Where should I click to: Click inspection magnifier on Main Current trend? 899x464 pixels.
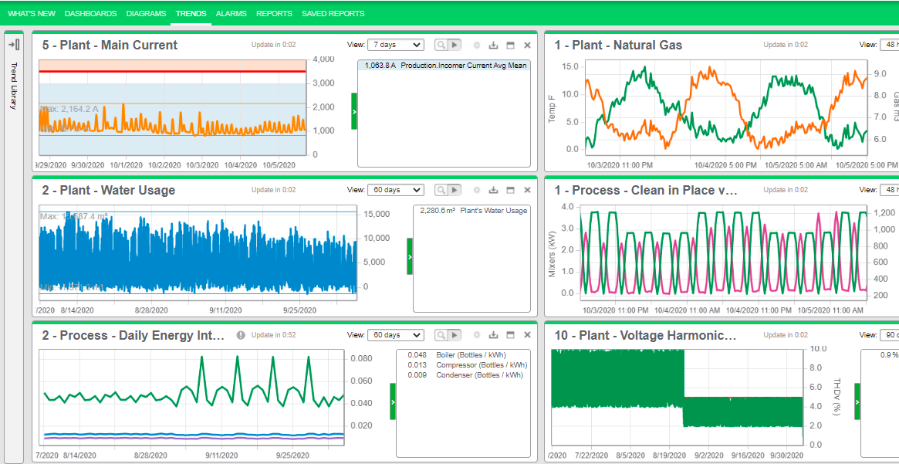pyautogui.click(x=441, y=45)
